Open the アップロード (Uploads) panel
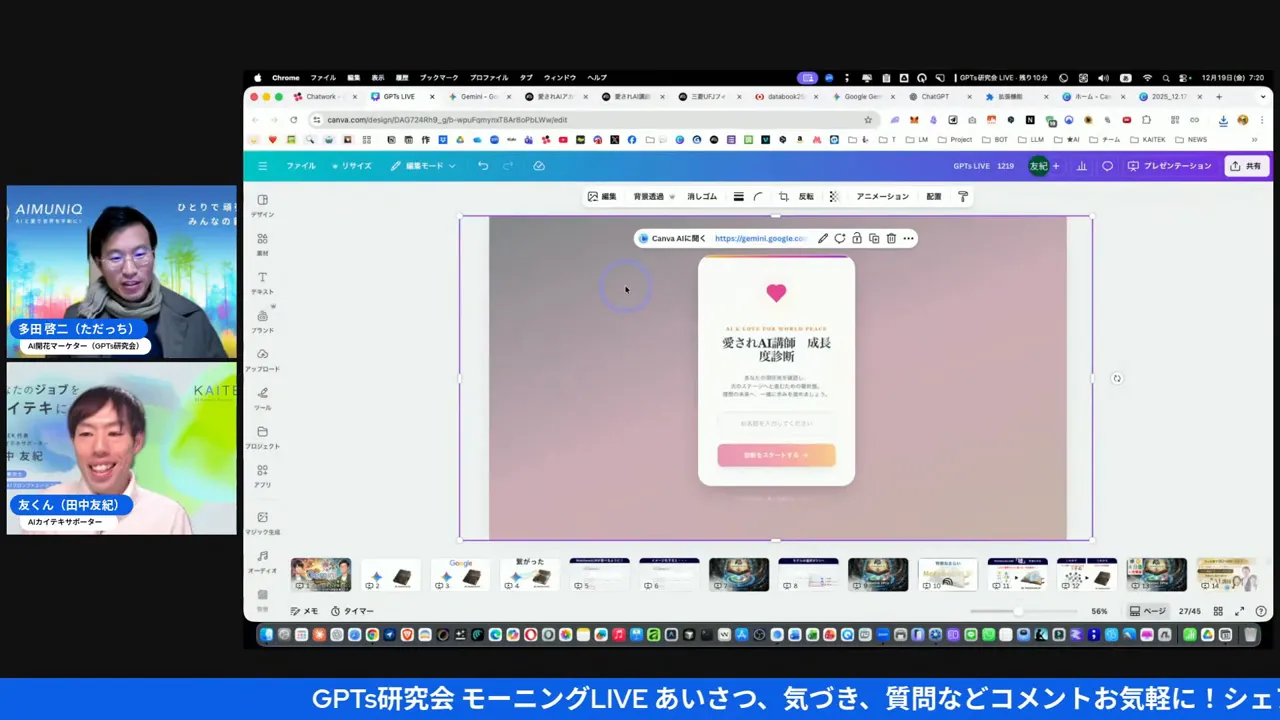The width and height of the screenshot is (1280, 720). [262, 360]
